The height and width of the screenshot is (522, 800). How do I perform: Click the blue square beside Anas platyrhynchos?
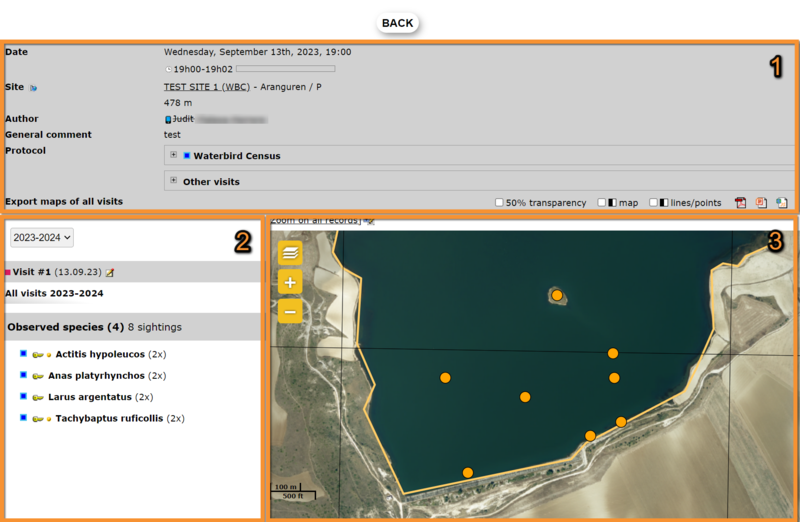click(23, 375)
